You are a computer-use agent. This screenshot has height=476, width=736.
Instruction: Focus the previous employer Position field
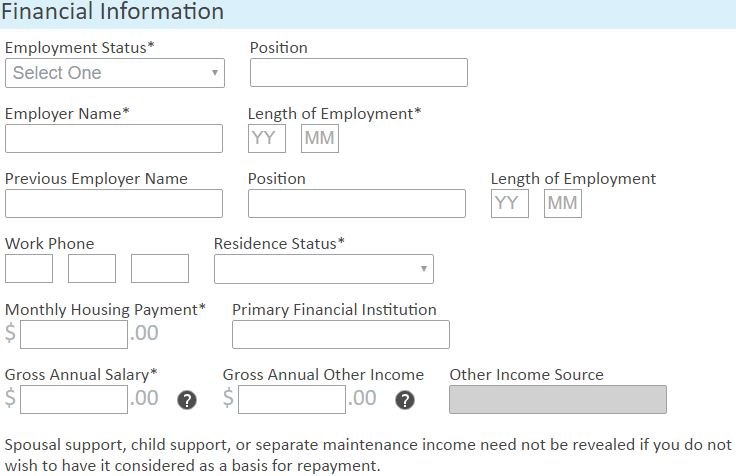pyautogui.click(x=357, y=203)
